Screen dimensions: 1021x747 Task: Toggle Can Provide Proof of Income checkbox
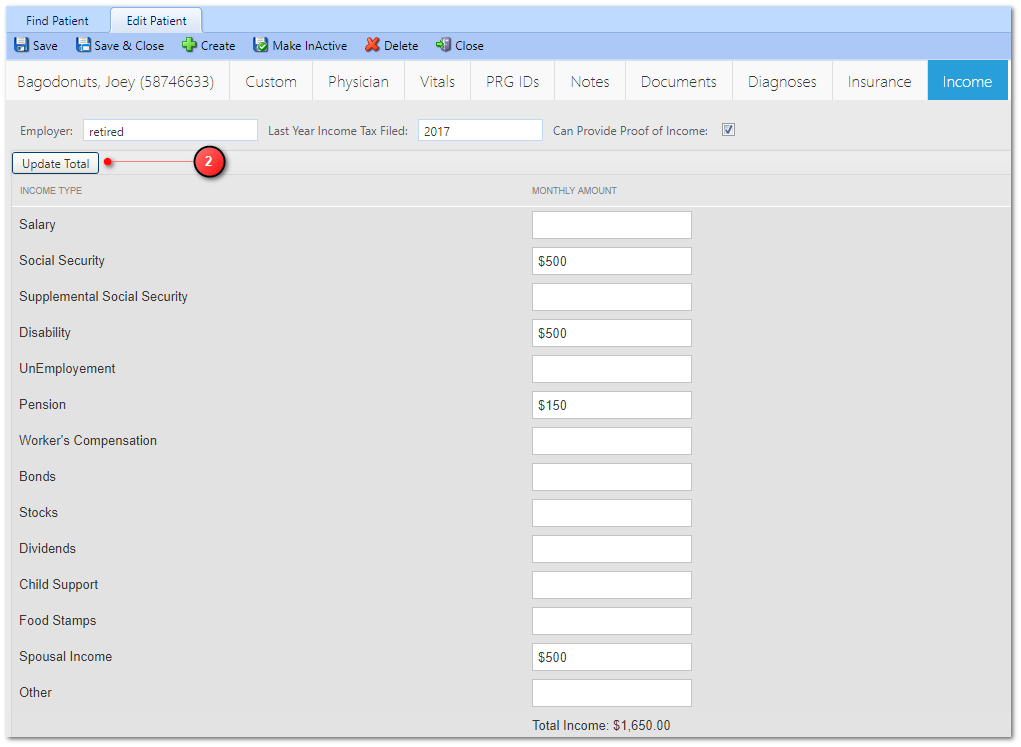point(728,130)
